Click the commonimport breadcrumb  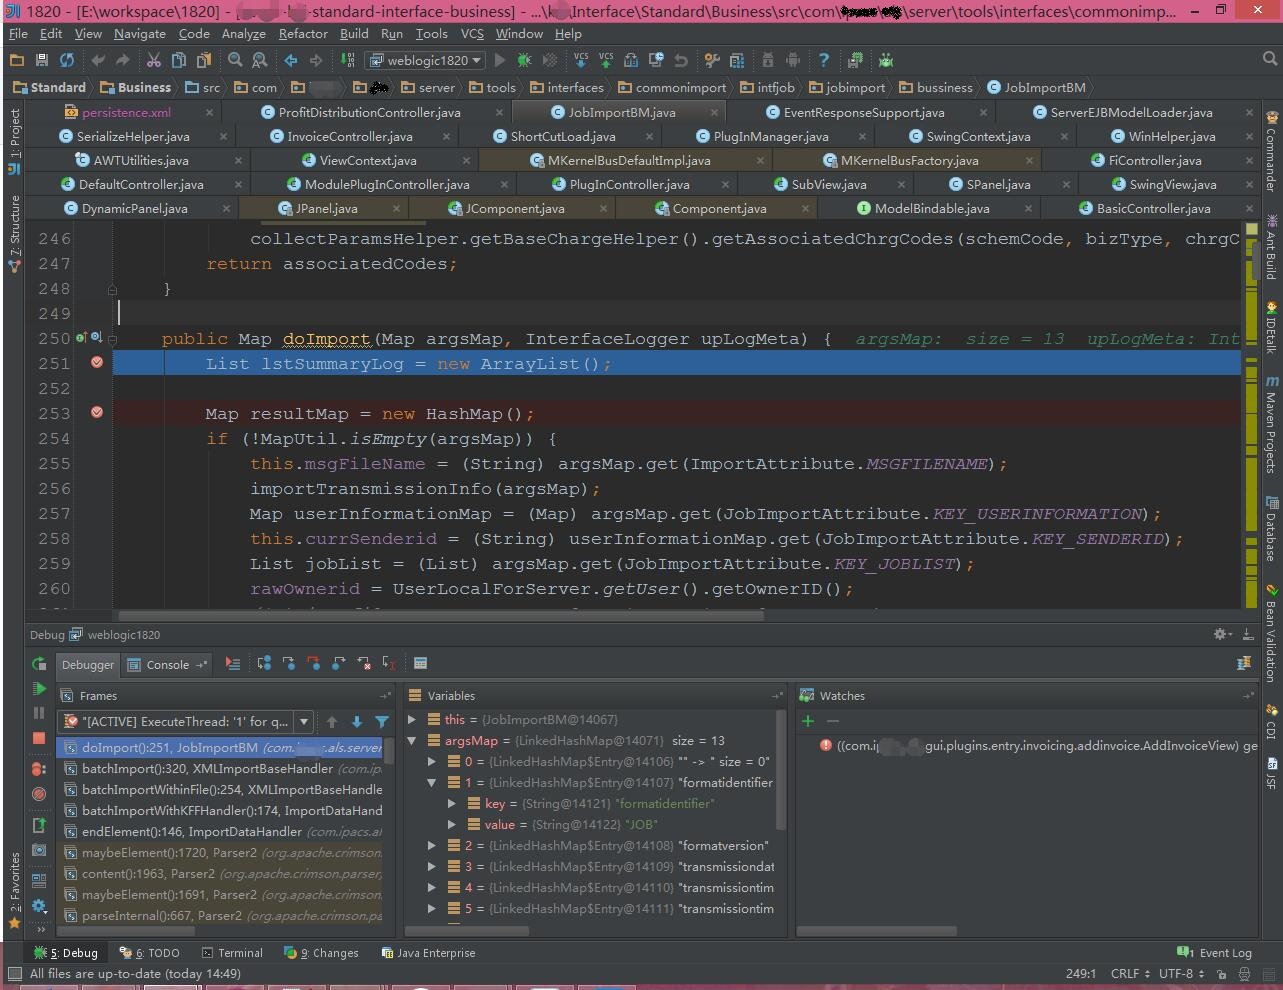tap(672, 87)
